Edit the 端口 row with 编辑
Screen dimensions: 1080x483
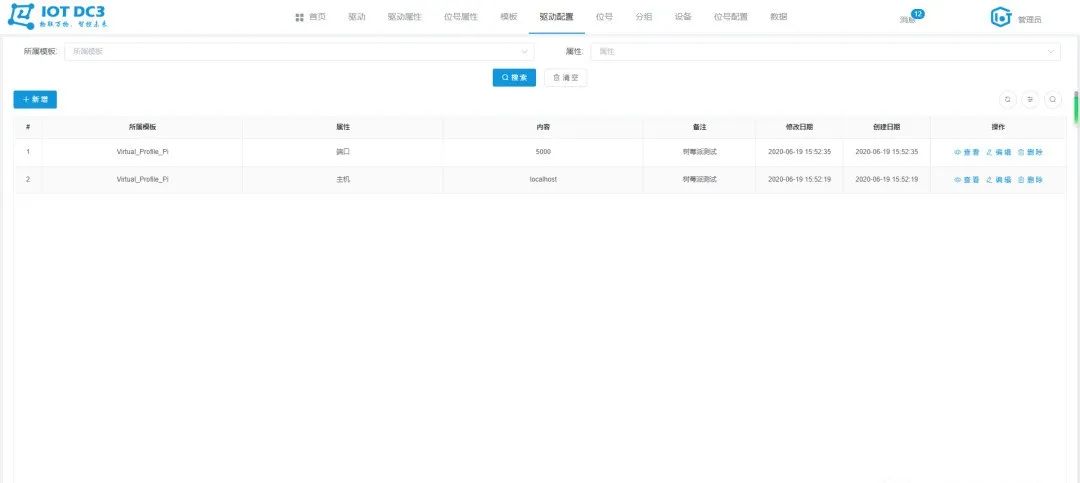[x=998, y=152]
